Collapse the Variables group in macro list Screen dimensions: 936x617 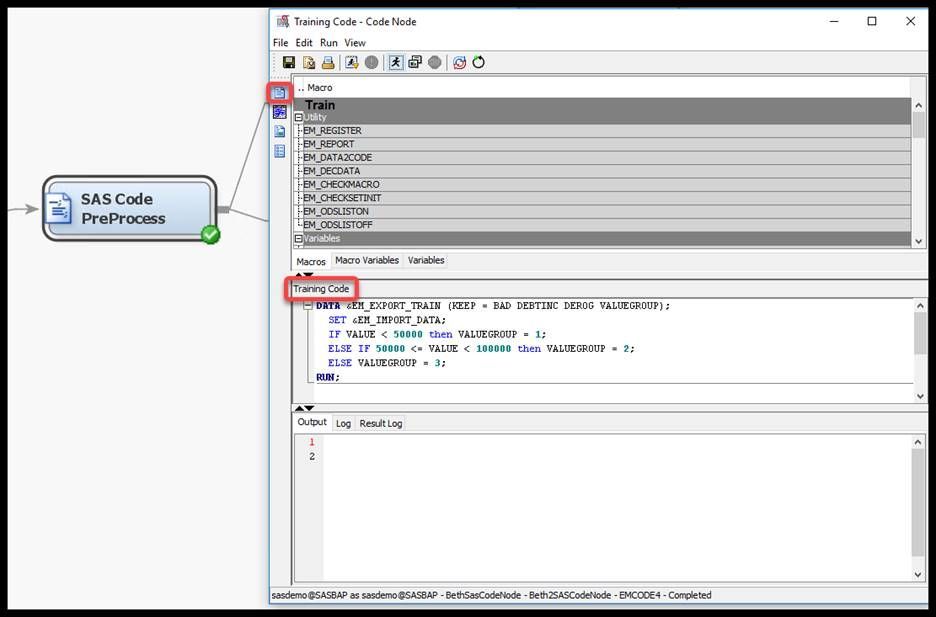(298, 239)
